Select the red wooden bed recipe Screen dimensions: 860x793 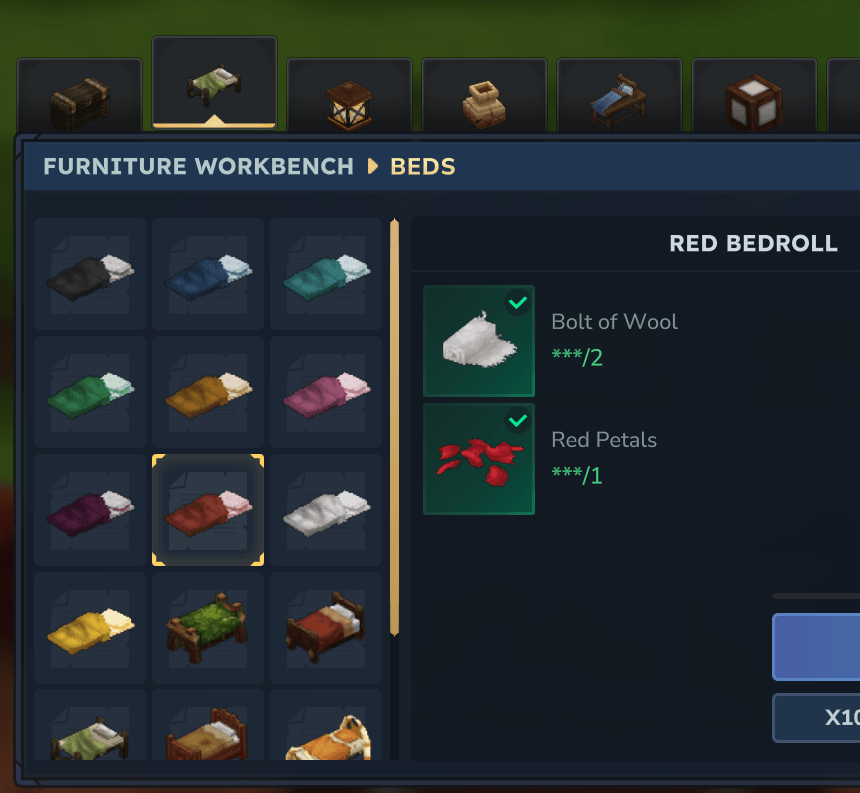(x=326, y=628)
